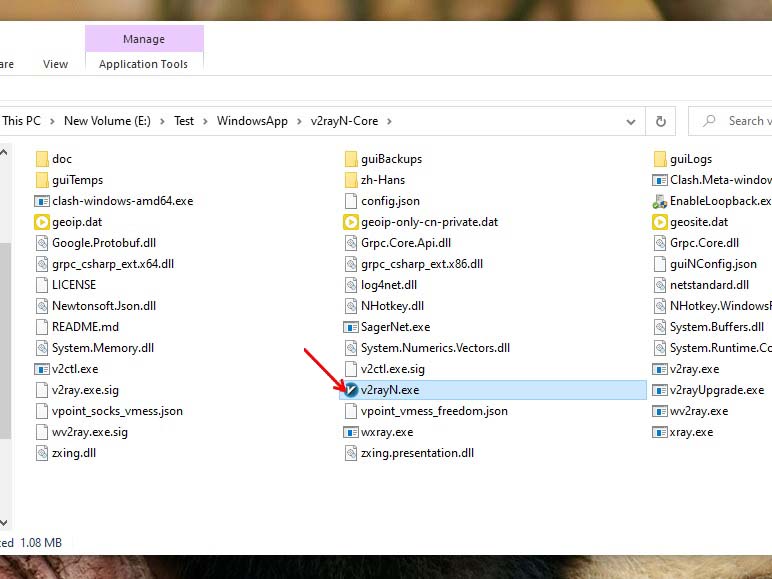
Task: Select the v2rayN.exe application icon
Action: (x=351, y=390)
